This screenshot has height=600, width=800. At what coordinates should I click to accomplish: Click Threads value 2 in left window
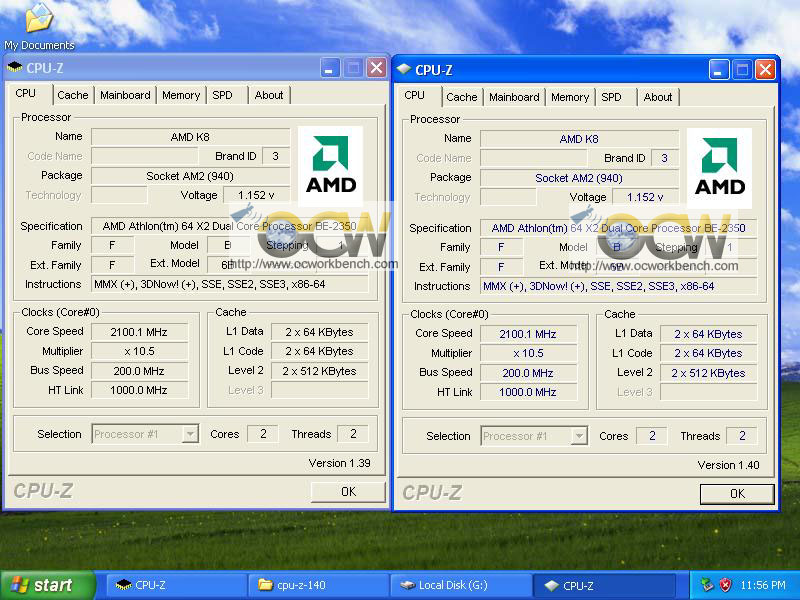click(353, 434)
